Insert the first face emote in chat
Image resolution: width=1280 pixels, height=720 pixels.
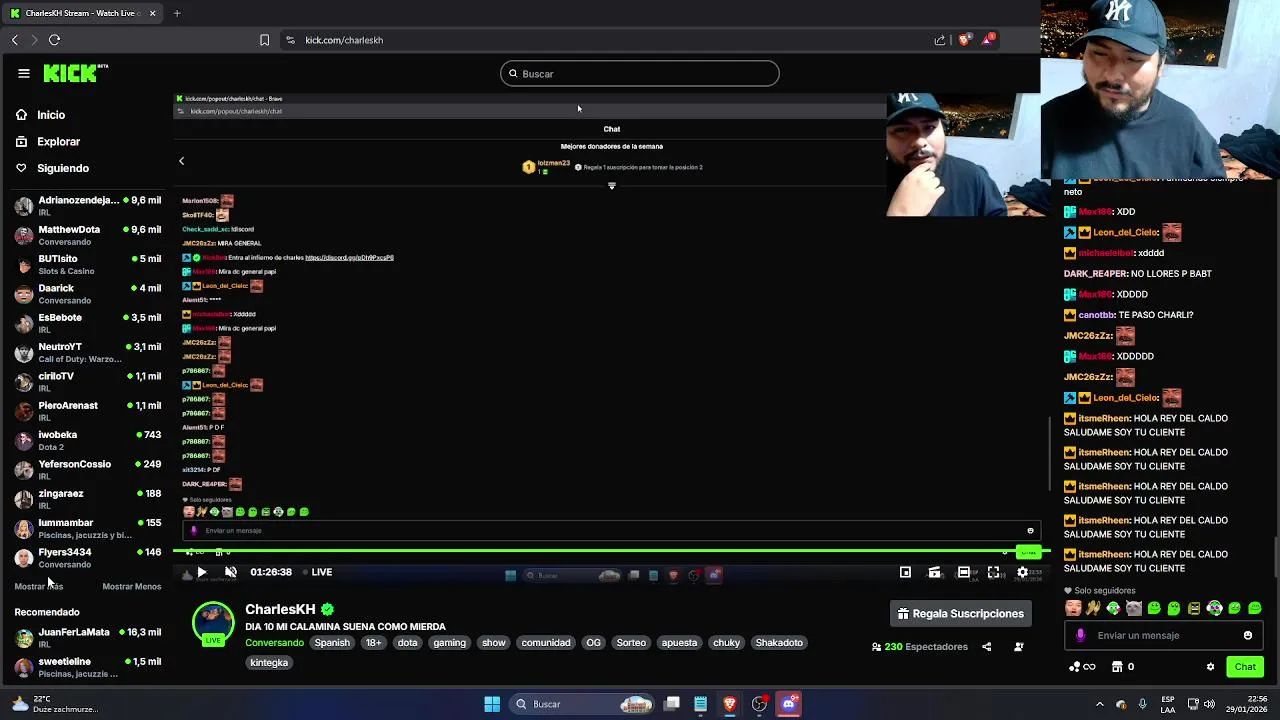1073,608
